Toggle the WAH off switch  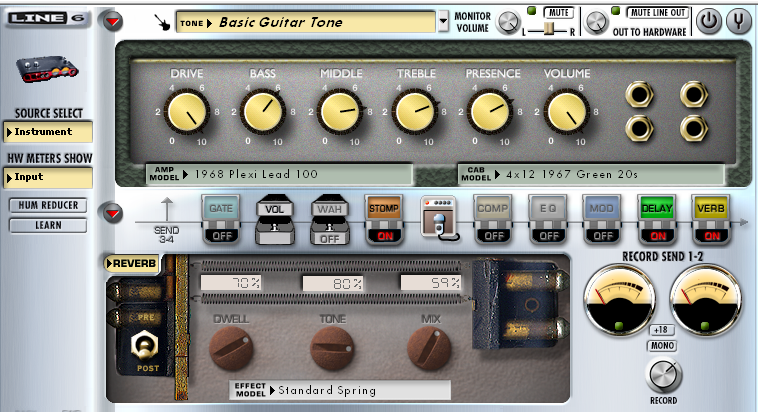(329, 238)
